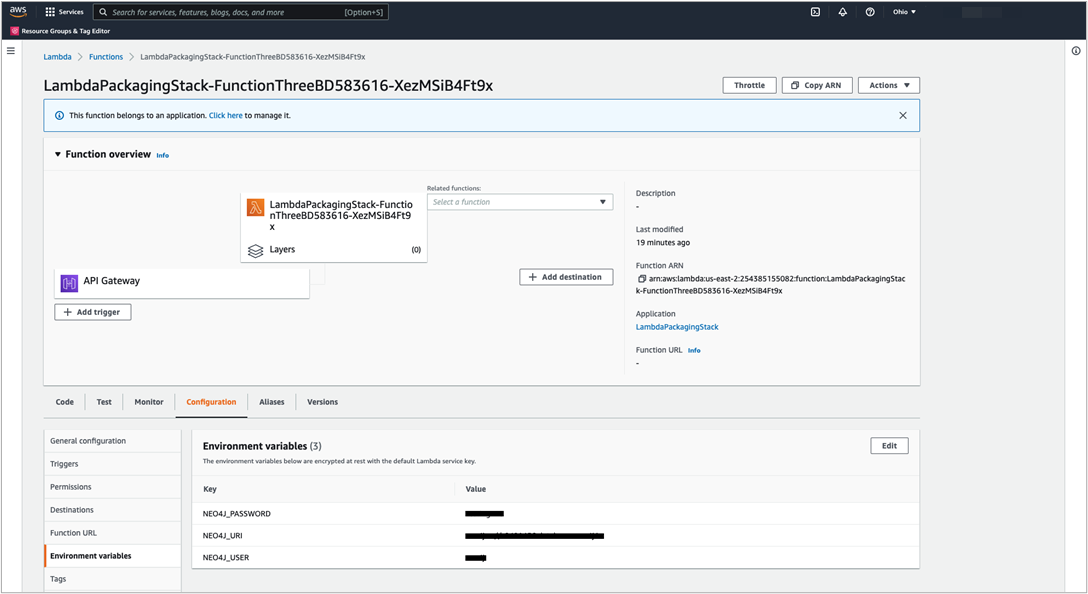Select General configuration in sidebar
This screenshot has width=1088, height=594.
point(112,441)
